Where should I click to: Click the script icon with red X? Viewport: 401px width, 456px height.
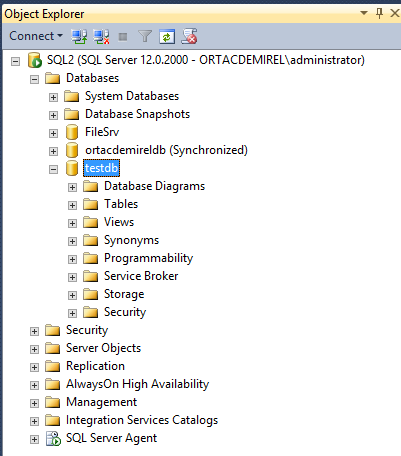(x=189, y=36)
